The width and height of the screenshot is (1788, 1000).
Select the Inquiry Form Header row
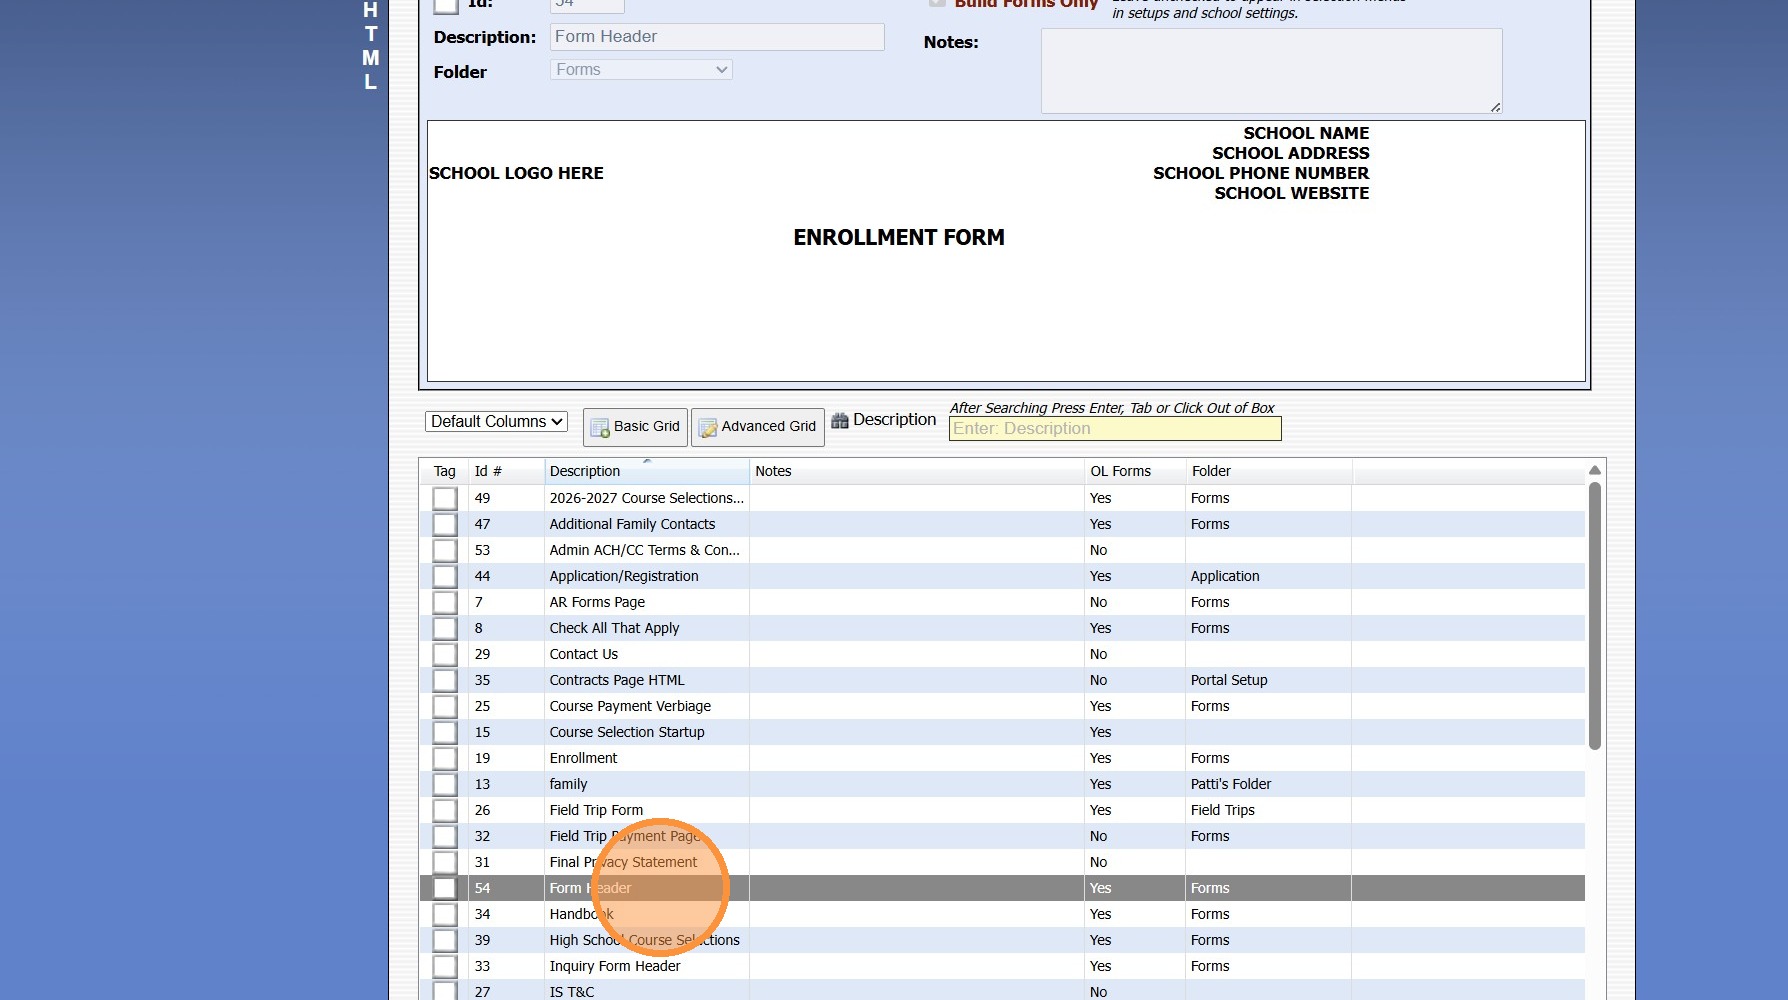(1002, 966)
